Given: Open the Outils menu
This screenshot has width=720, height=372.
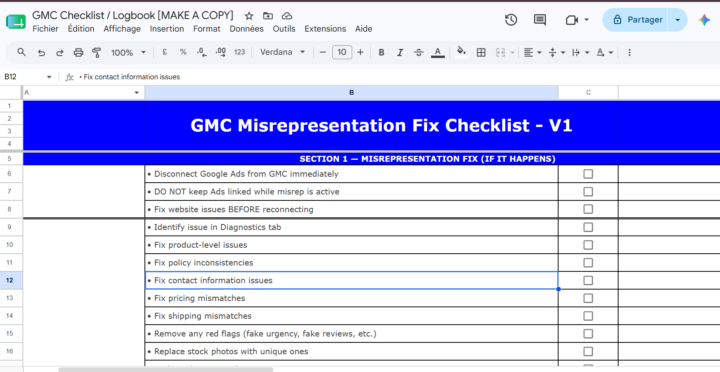Looking at the screenshot, I should 284,29.
